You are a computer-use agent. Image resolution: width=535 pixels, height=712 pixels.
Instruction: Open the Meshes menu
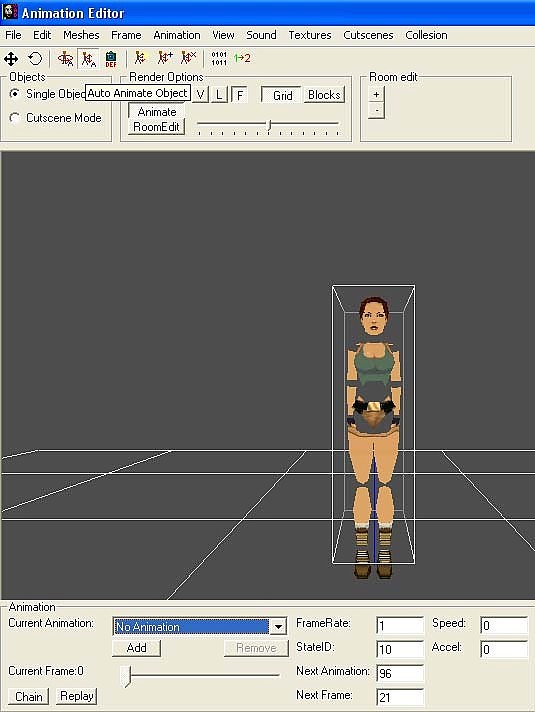tap(81, 35)
